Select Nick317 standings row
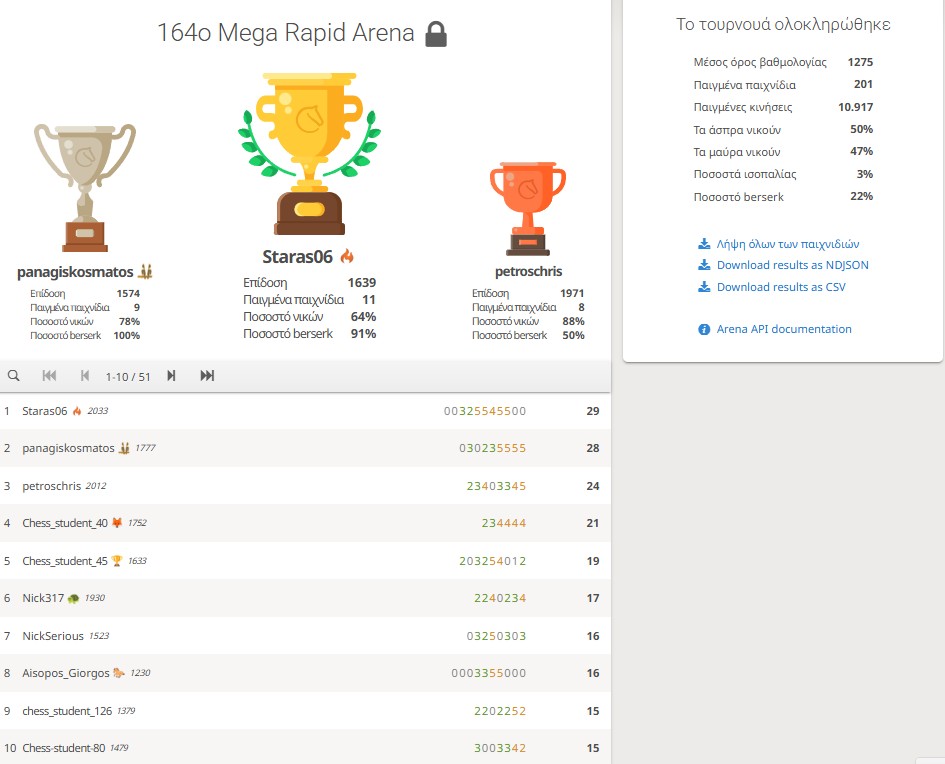The height and width of the screenshot is (764, 945). coord(305,598)
